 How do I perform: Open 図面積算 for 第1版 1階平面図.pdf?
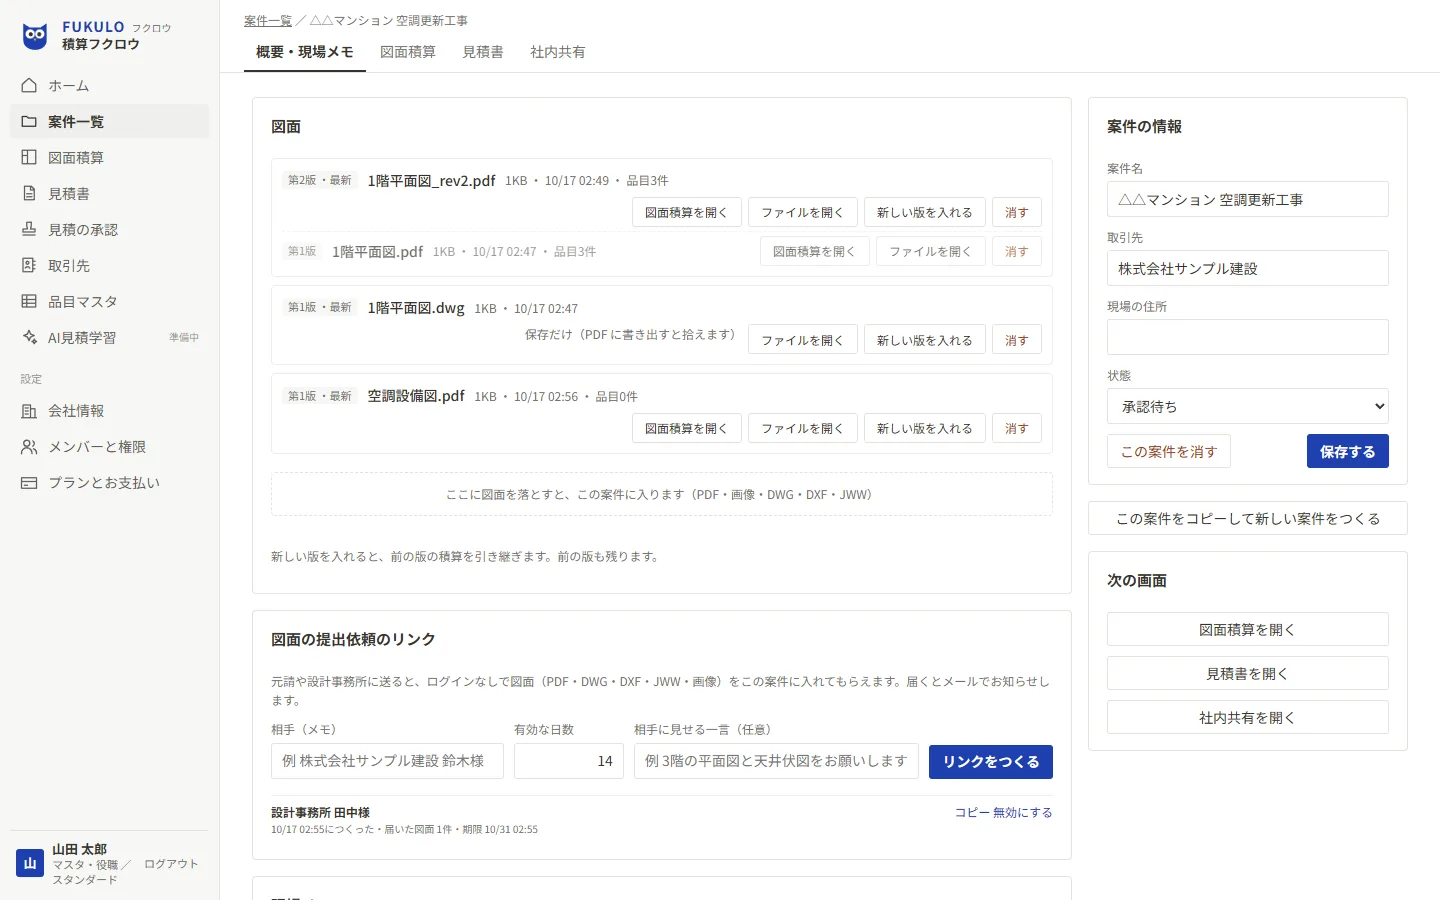tap(814, 251)
